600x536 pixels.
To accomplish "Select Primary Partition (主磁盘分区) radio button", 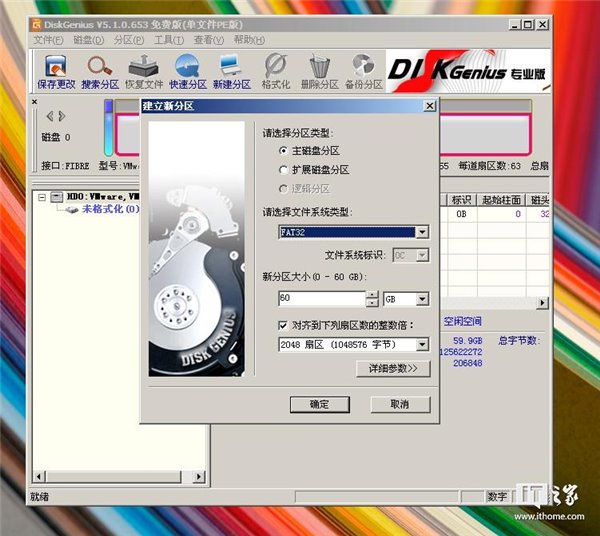I will click(x=283, y=151).
